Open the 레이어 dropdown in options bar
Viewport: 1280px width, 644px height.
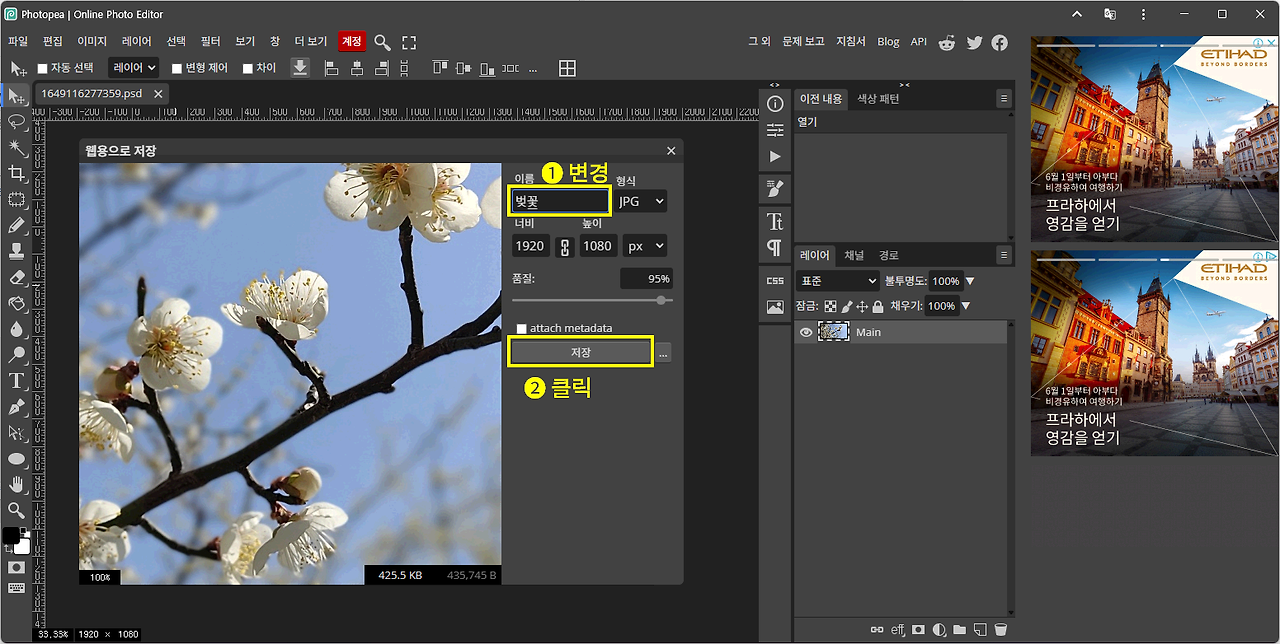[135, 67]
